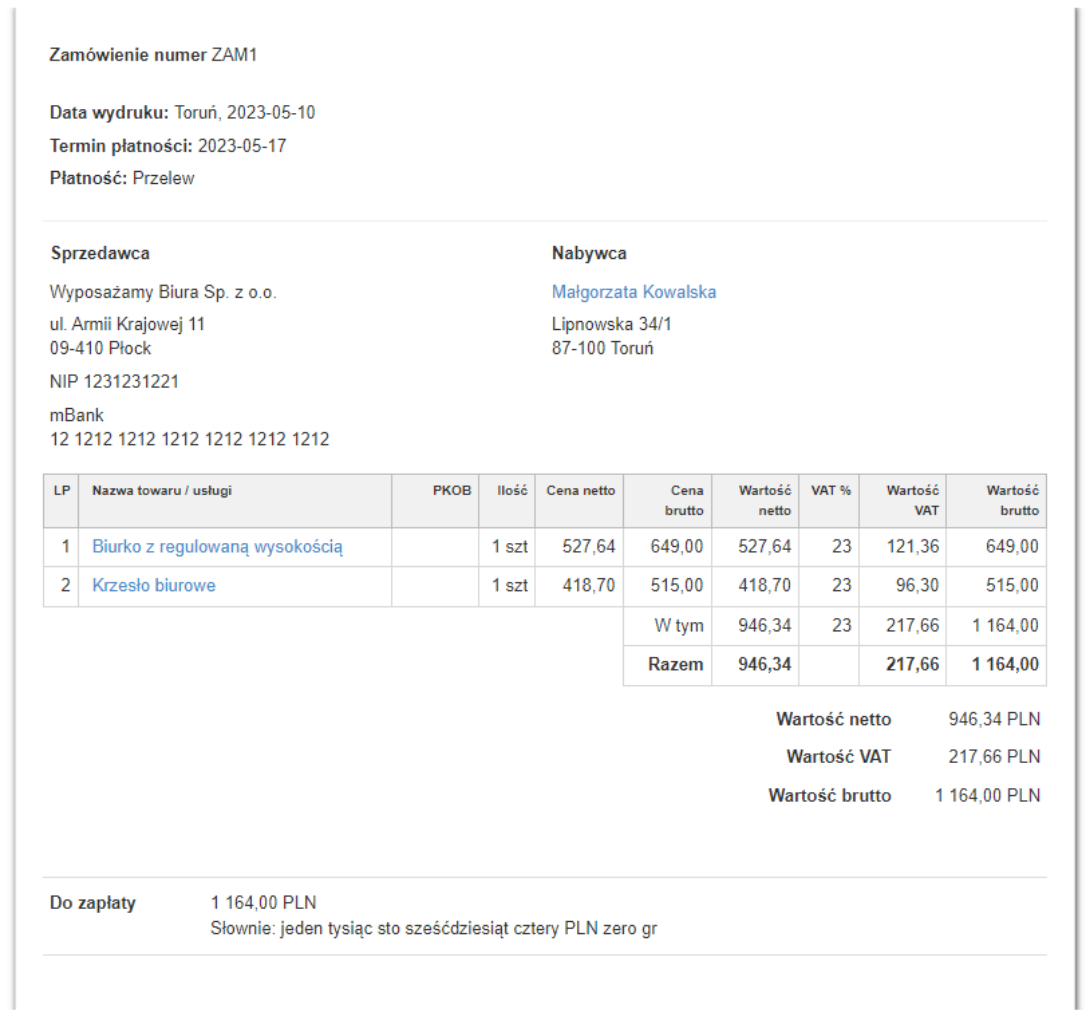Select the bank account number 12 1212 1212

[189, 439]
